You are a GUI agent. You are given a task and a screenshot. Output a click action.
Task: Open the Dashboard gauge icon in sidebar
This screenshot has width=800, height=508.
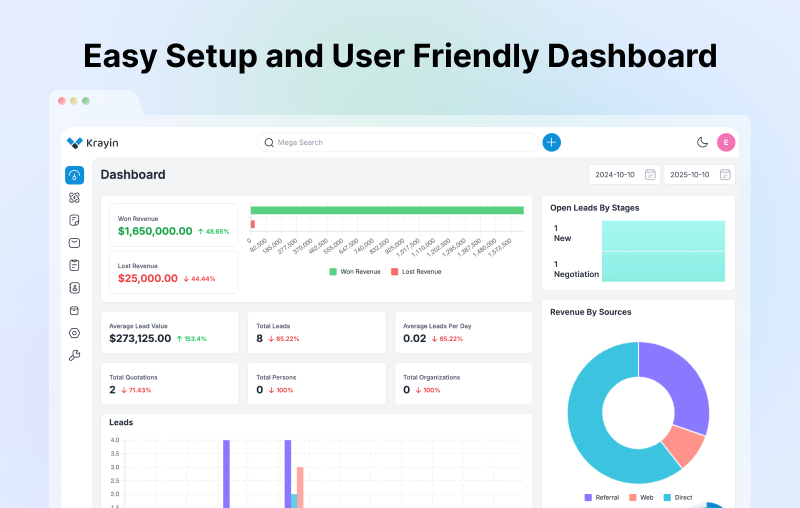[74, 175]
